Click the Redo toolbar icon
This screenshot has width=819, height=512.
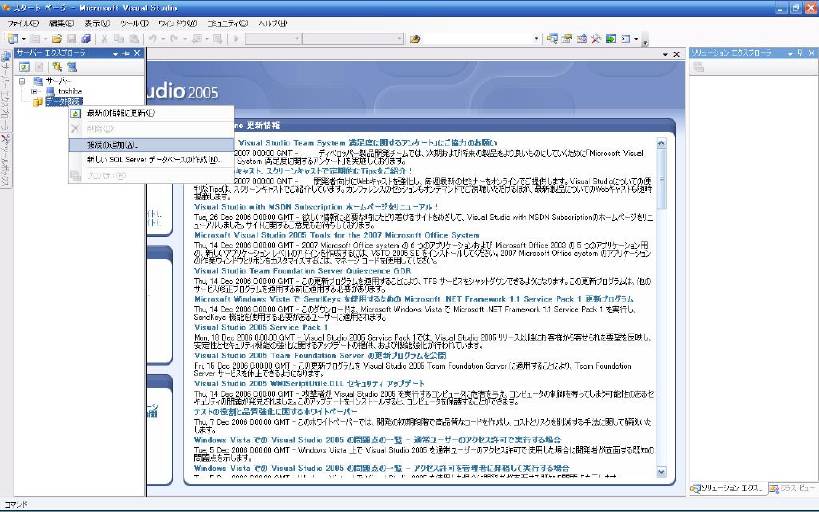(173, 39)
